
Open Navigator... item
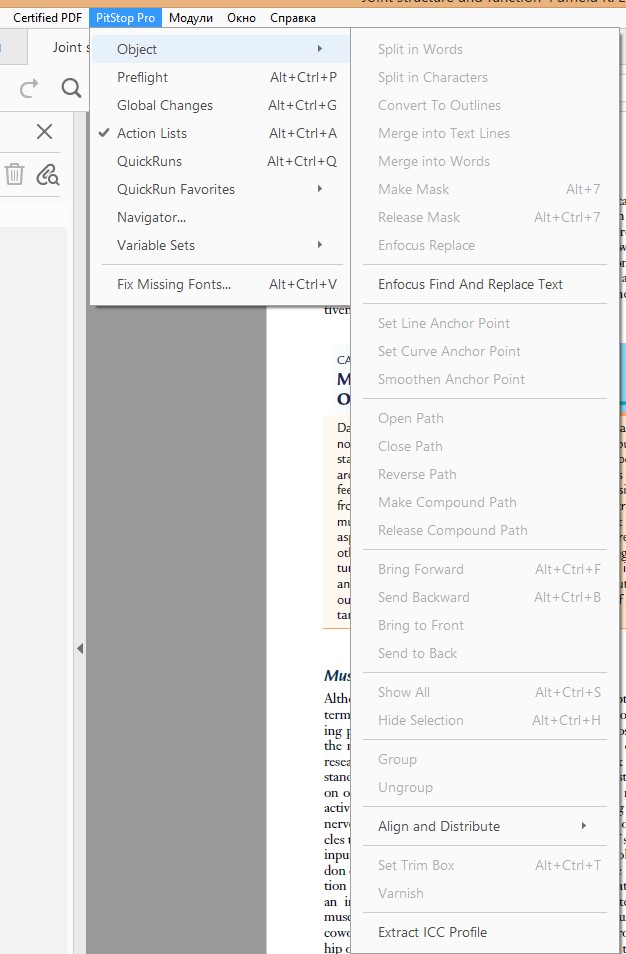(x=220, y=217)
